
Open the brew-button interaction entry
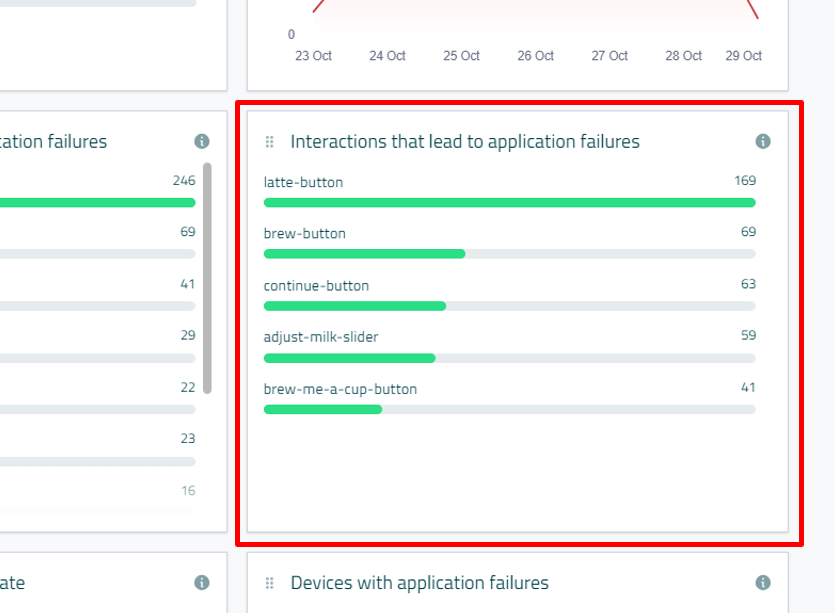click(304, 233)
